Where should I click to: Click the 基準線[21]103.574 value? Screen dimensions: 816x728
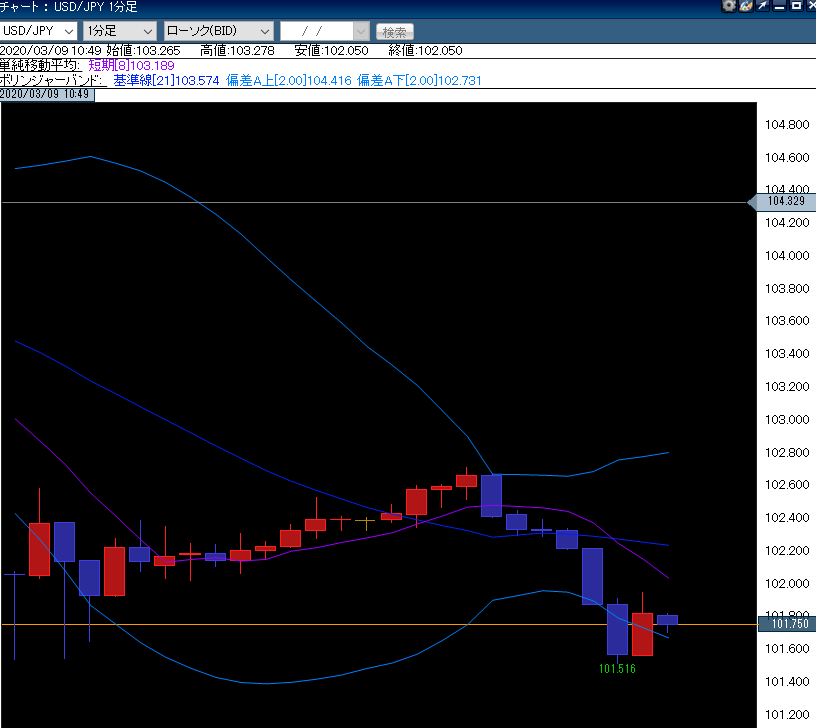[x=166, y=81]
